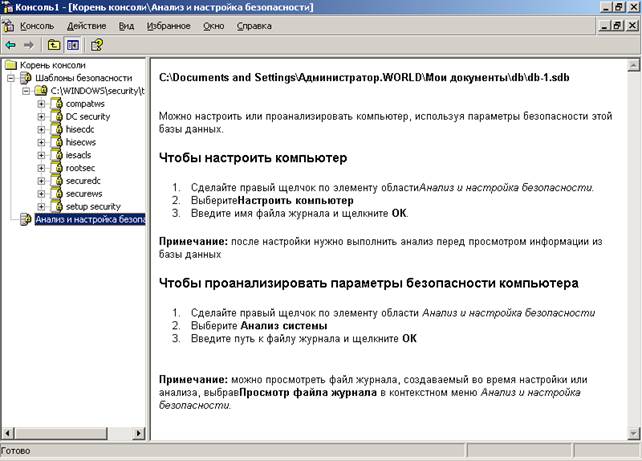Click details pane scroll up arrow
This screenshot has height=461, width=642.
coord(633,65)
